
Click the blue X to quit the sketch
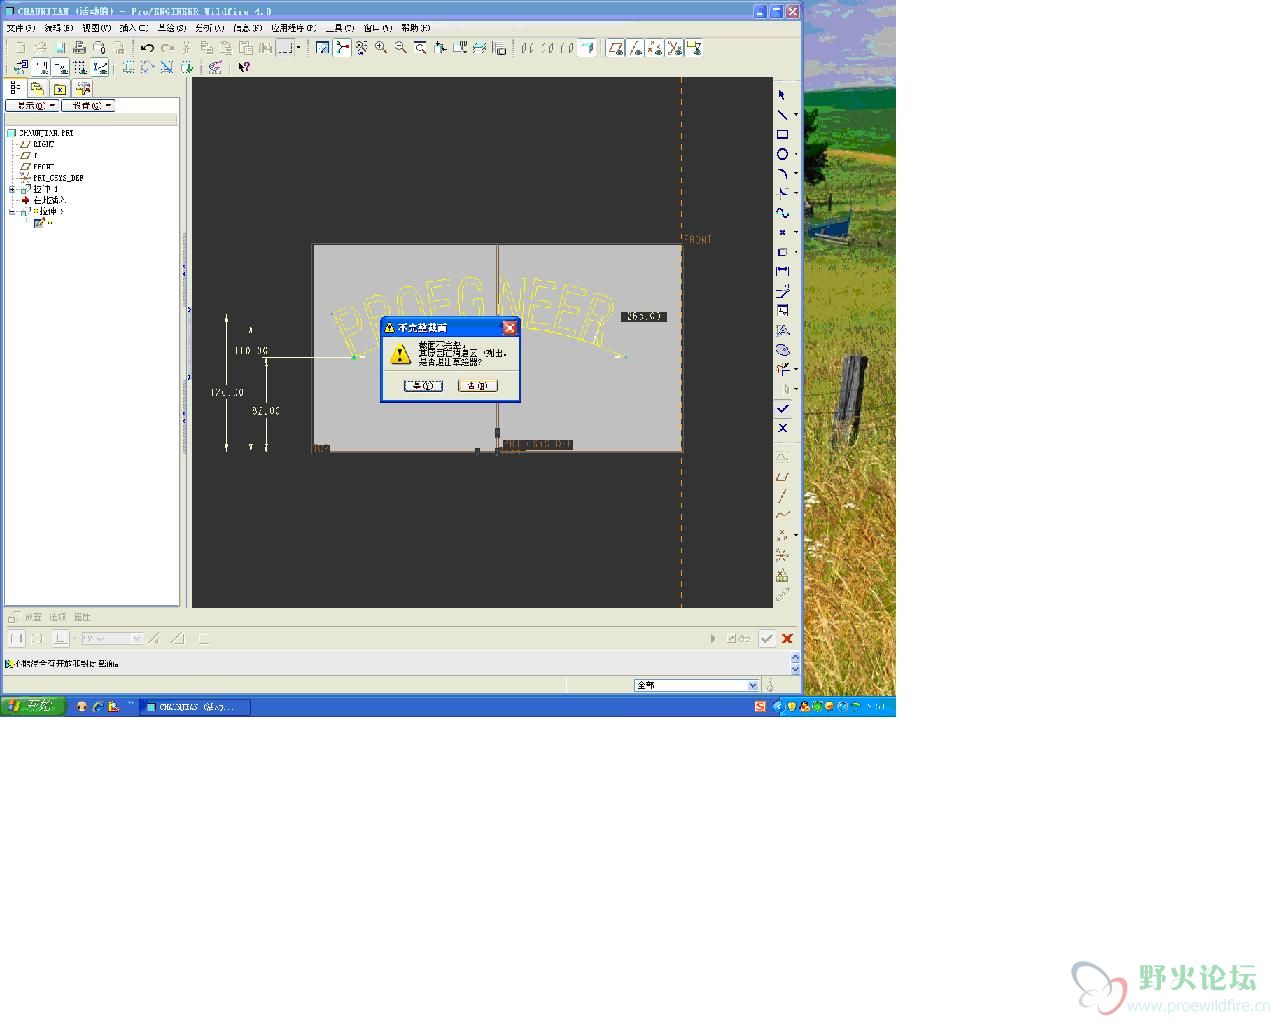(x=783, y=428)
